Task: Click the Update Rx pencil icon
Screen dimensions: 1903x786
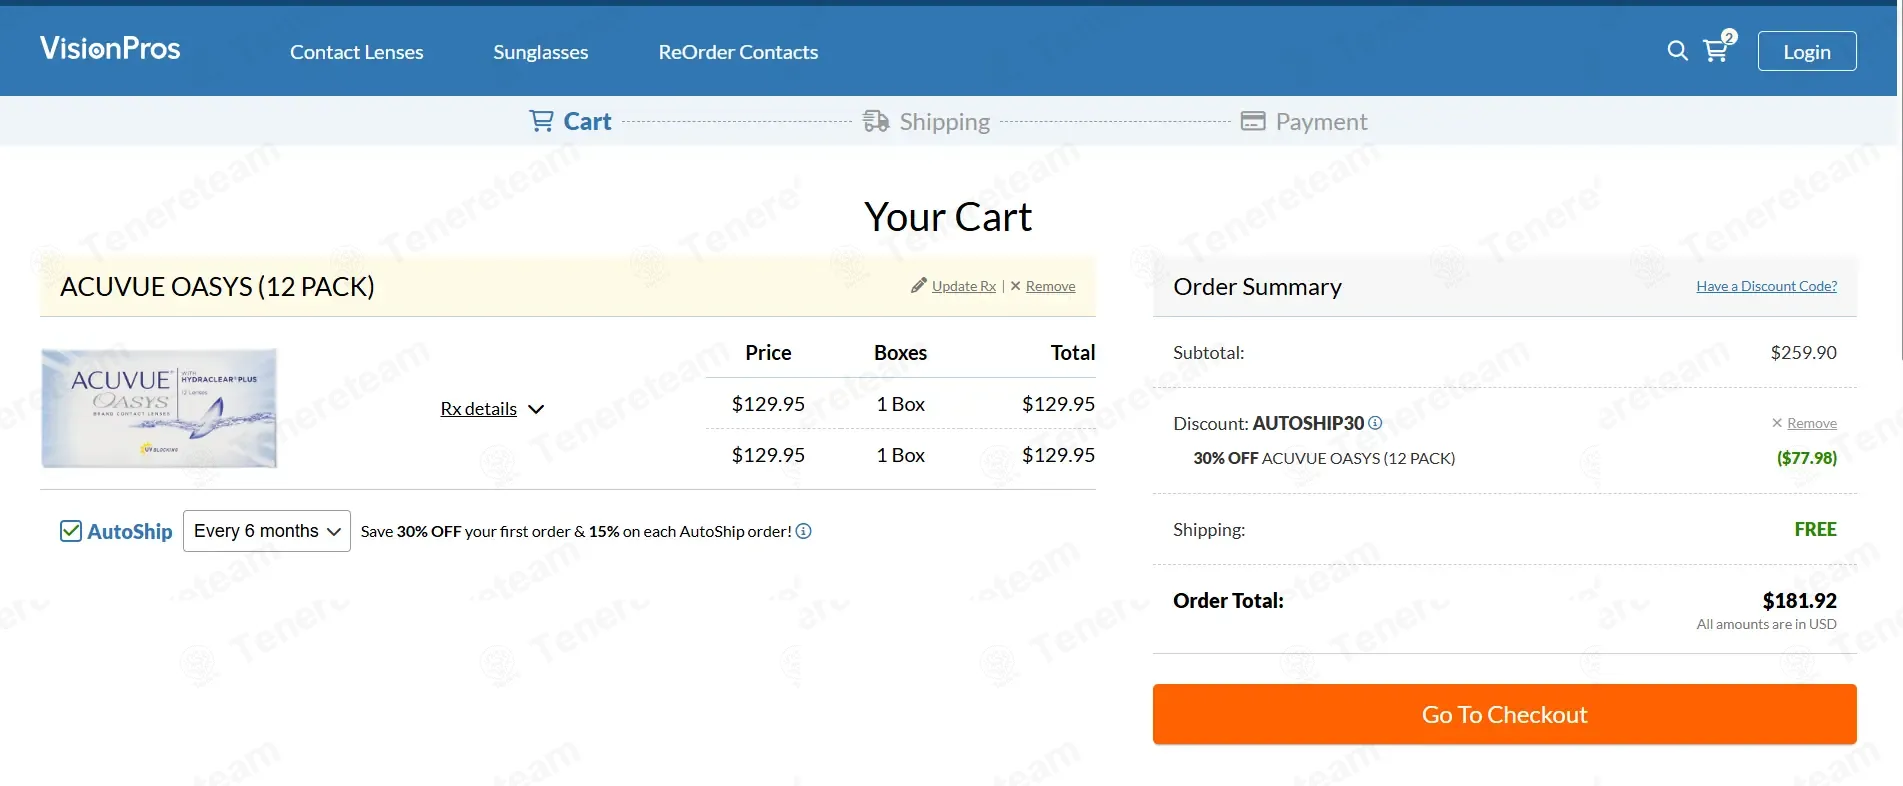Action: tap(919, 286)
